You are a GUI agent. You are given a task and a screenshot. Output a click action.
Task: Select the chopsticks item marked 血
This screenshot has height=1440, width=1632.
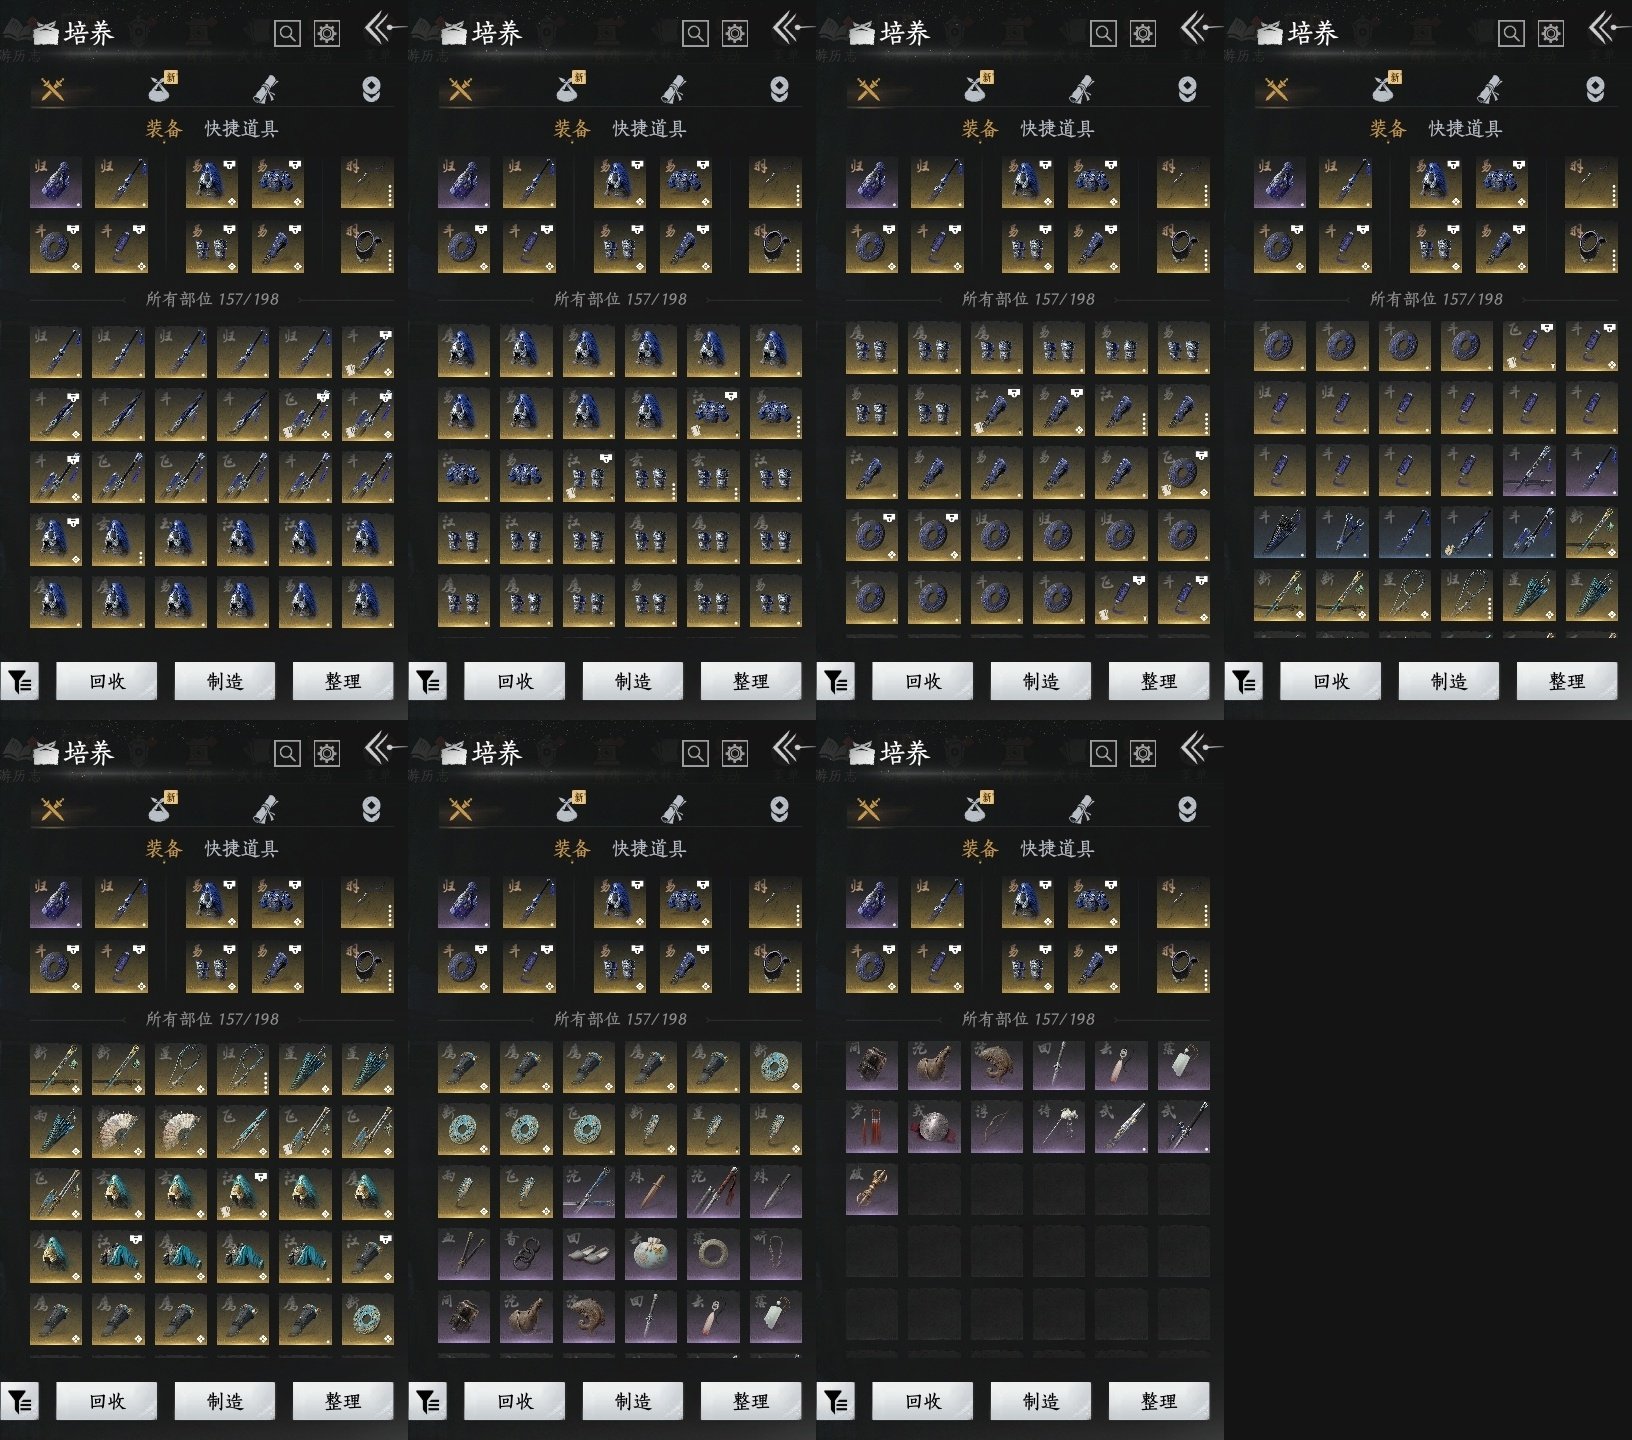464,1254
